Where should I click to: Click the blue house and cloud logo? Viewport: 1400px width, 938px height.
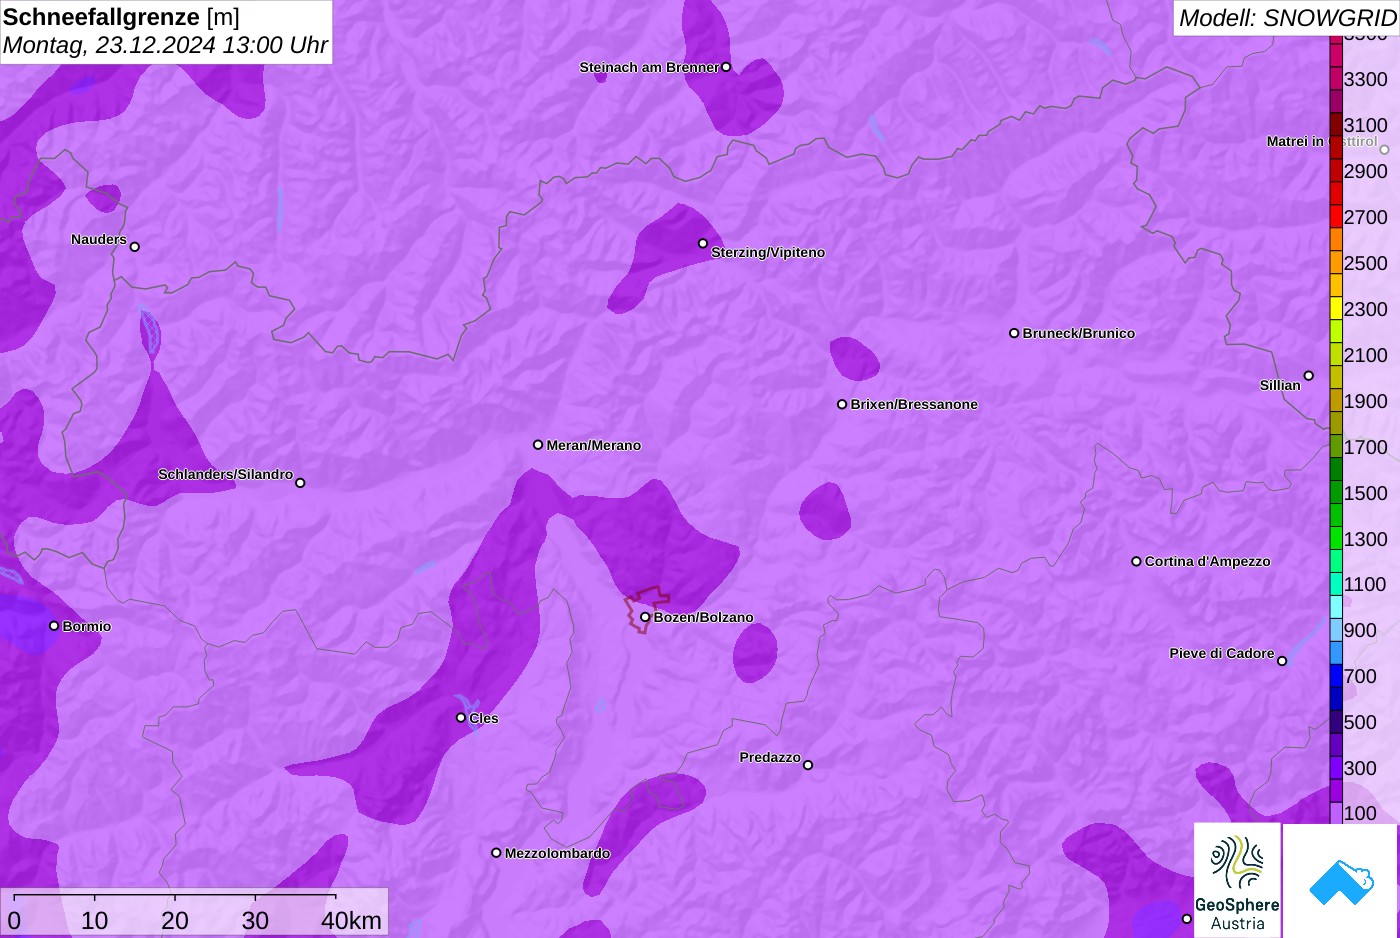1341,881
